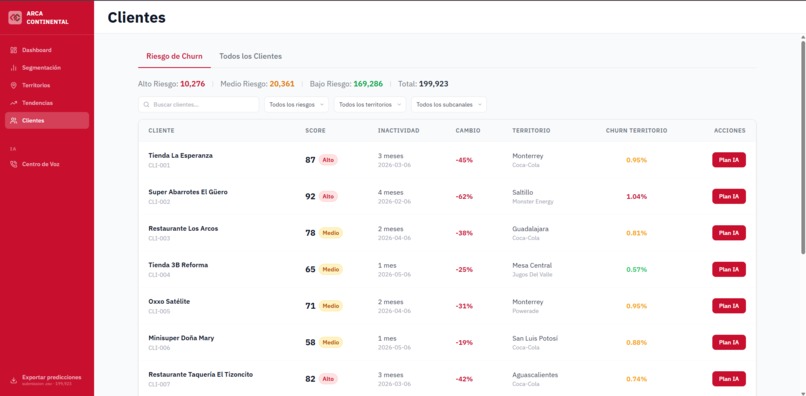Click Plan IA for Restaurante Los Arcos
The image size is (806, 396).
pos(728,233)
